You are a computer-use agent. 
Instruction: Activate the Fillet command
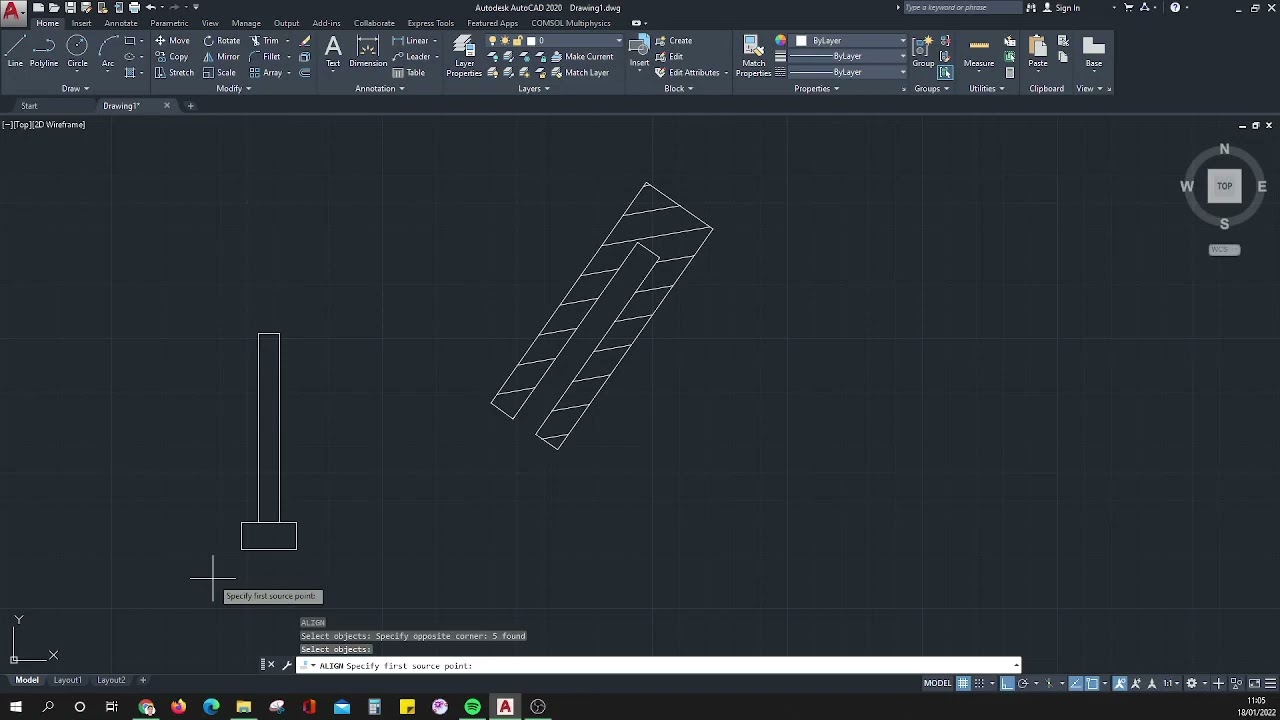(265, 57)
